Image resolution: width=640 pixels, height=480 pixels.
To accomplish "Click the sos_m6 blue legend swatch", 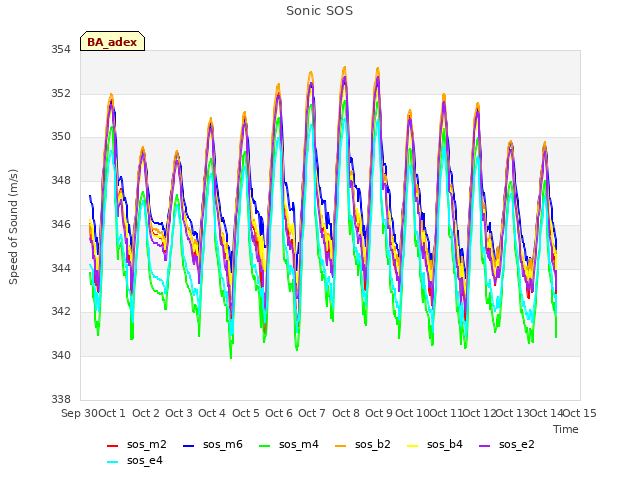I will tap(188, 446).
